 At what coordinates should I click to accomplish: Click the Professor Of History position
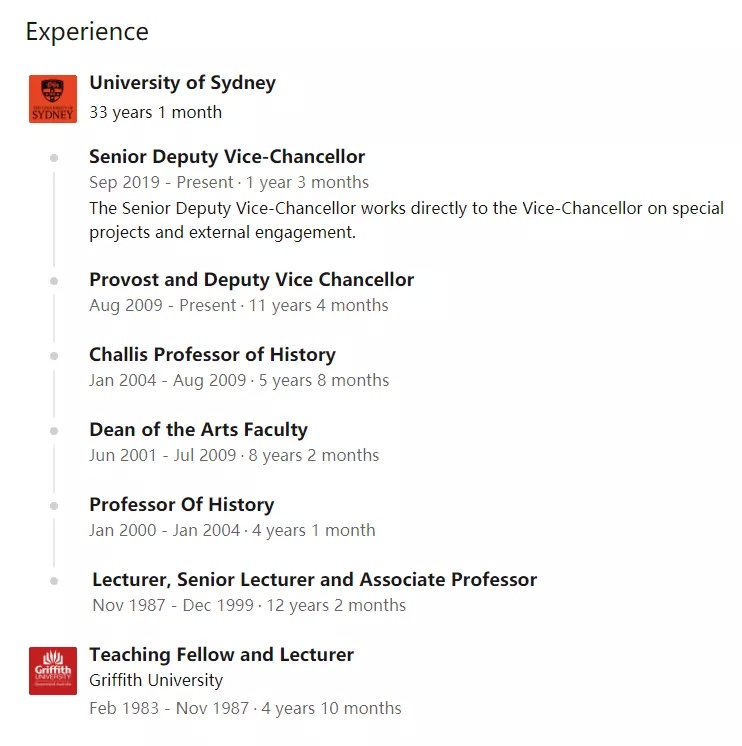182,505
